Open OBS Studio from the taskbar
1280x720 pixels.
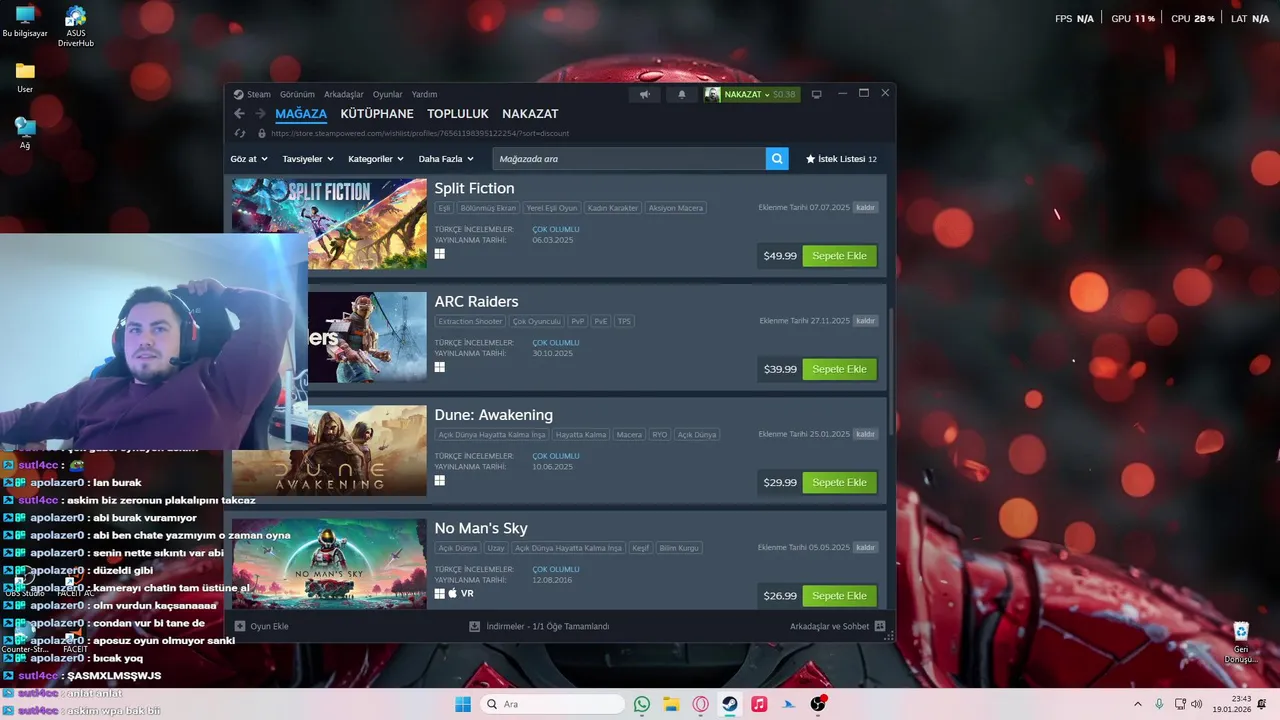[818, 704]
